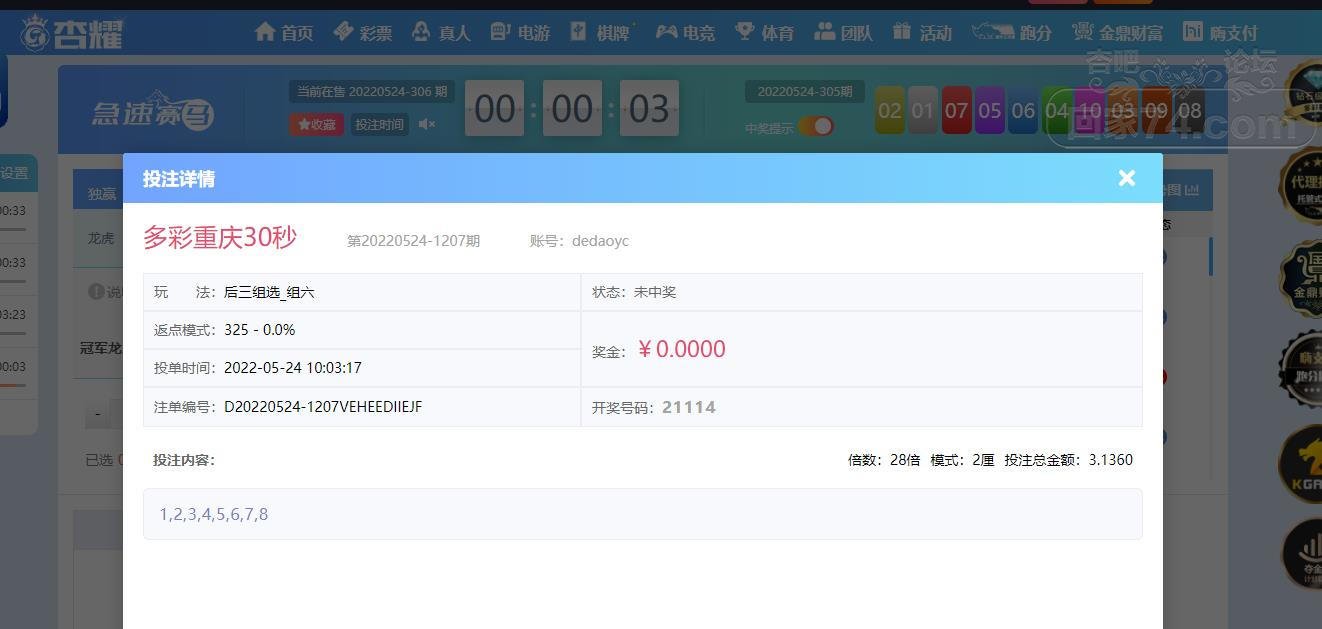The image size is (1322, 629).
Task: Open the 彩票 lottery menu
Action: (363, 32)
